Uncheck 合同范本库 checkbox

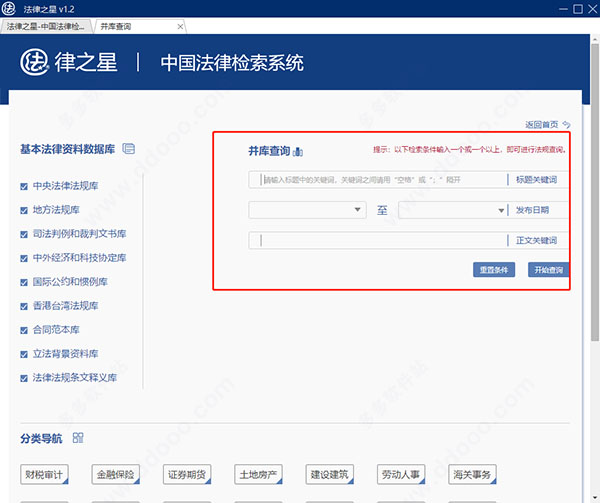(24, 330)
